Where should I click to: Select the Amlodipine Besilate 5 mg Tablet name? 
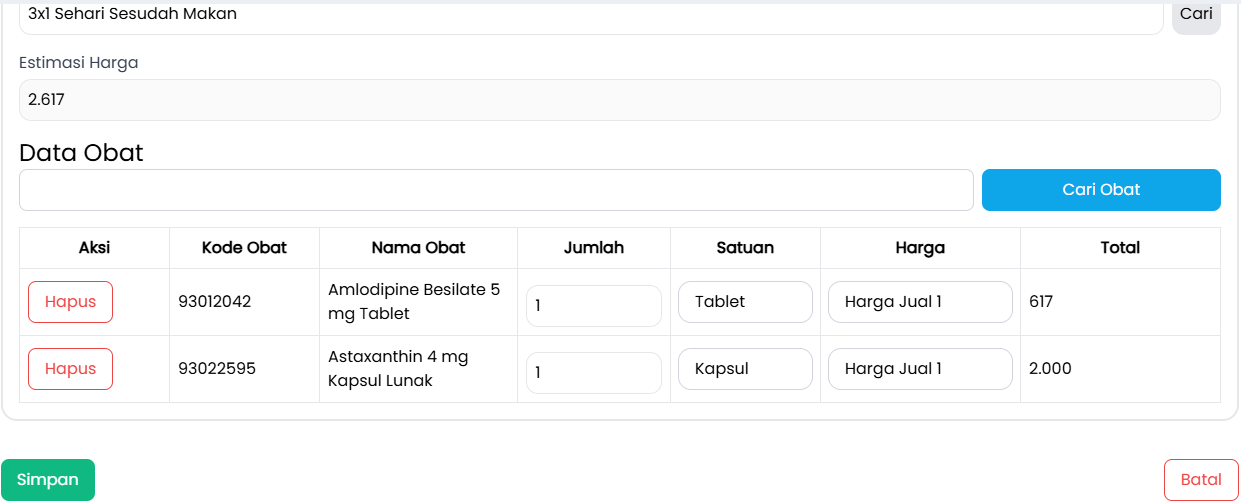tap(414, 302)
